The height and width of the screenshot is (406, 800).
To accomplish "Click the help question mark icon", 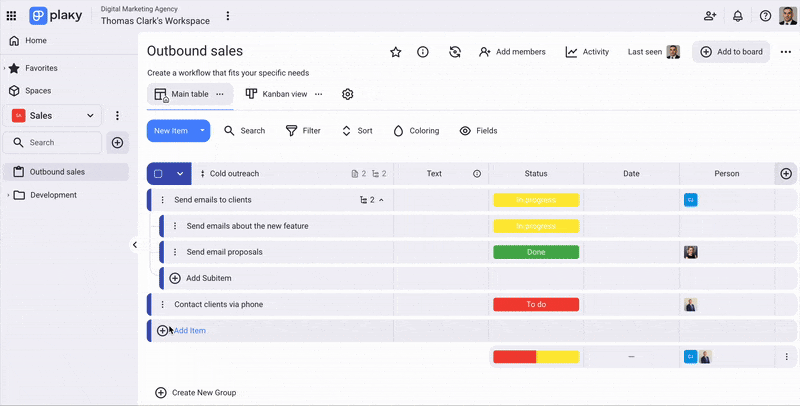I will 765,16.
